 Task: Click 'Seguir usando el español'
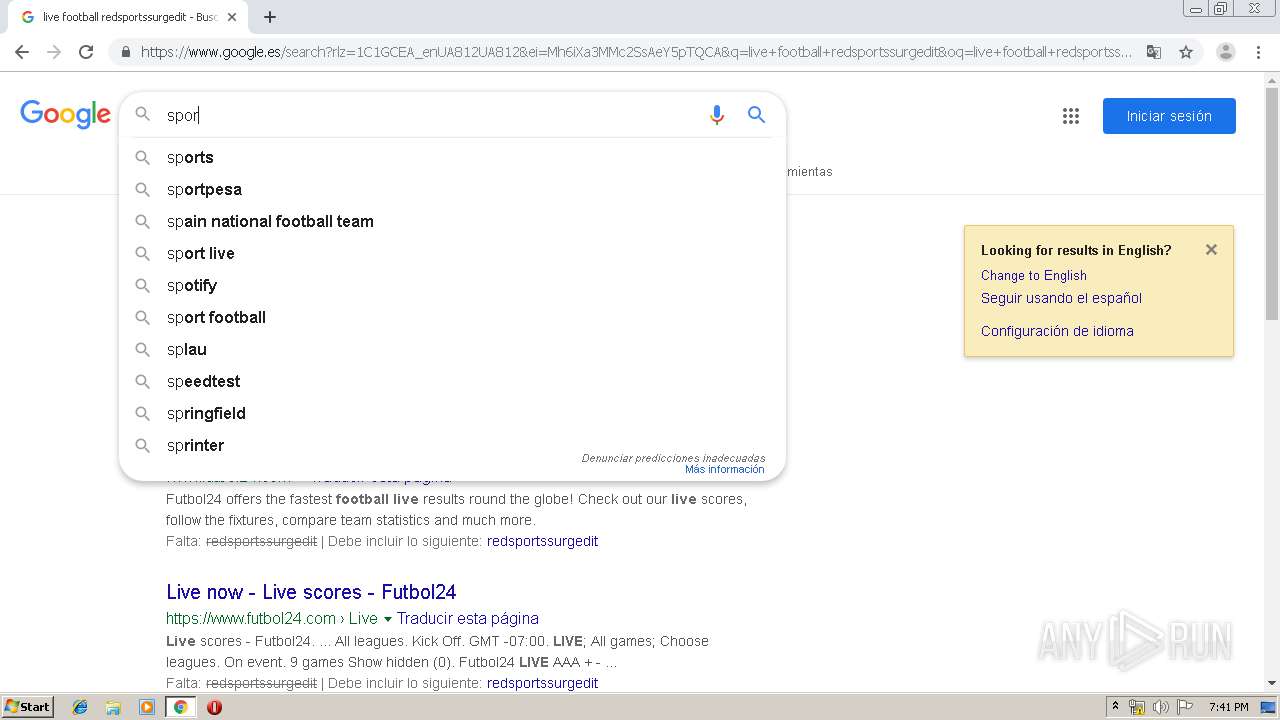tap(1061, 298)
